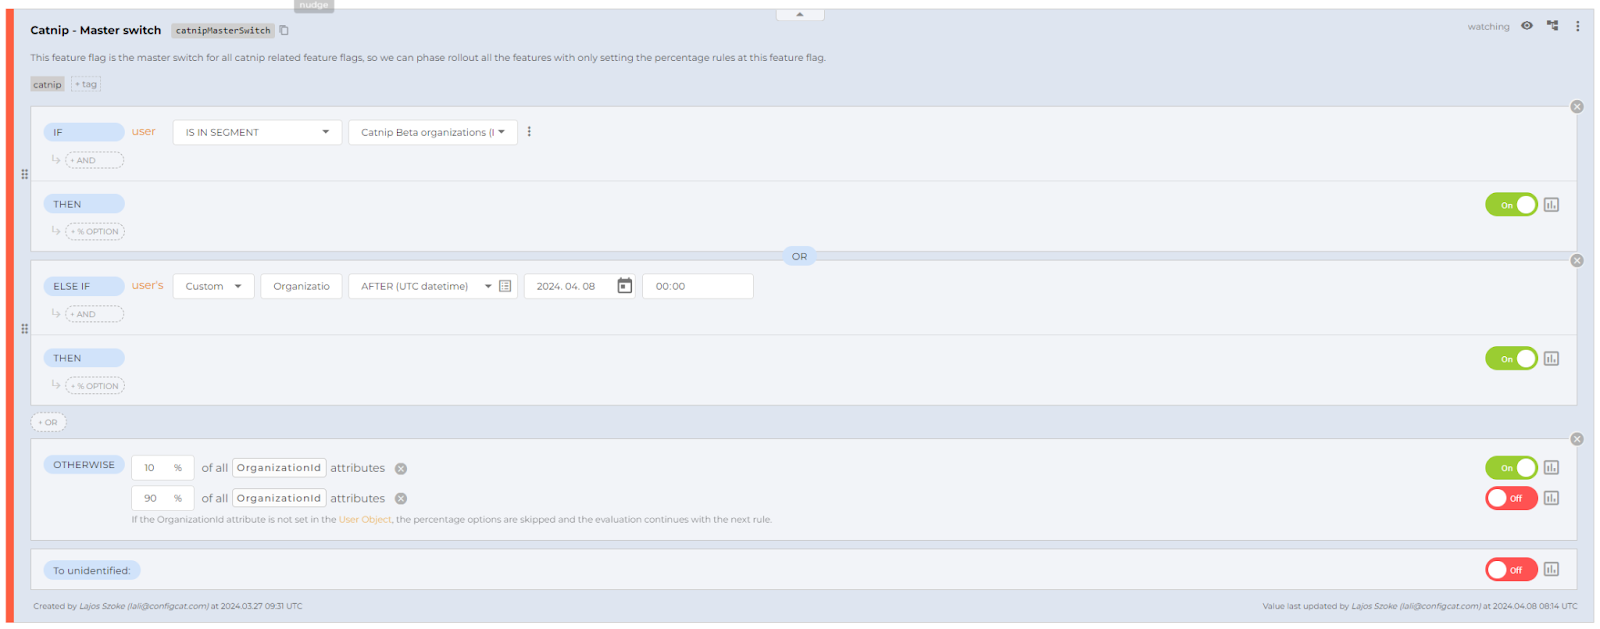Toggle the watching eye icon
Viewport: 1600px width, 629px height.
pos(1527,26)
